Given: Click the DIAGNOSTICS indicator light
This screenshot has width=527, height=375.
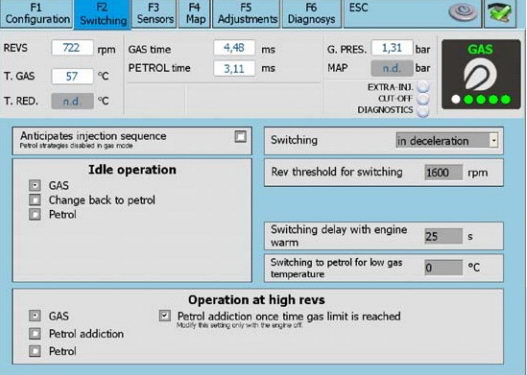Looking at the screenshot, I should (x=423, y=110).
